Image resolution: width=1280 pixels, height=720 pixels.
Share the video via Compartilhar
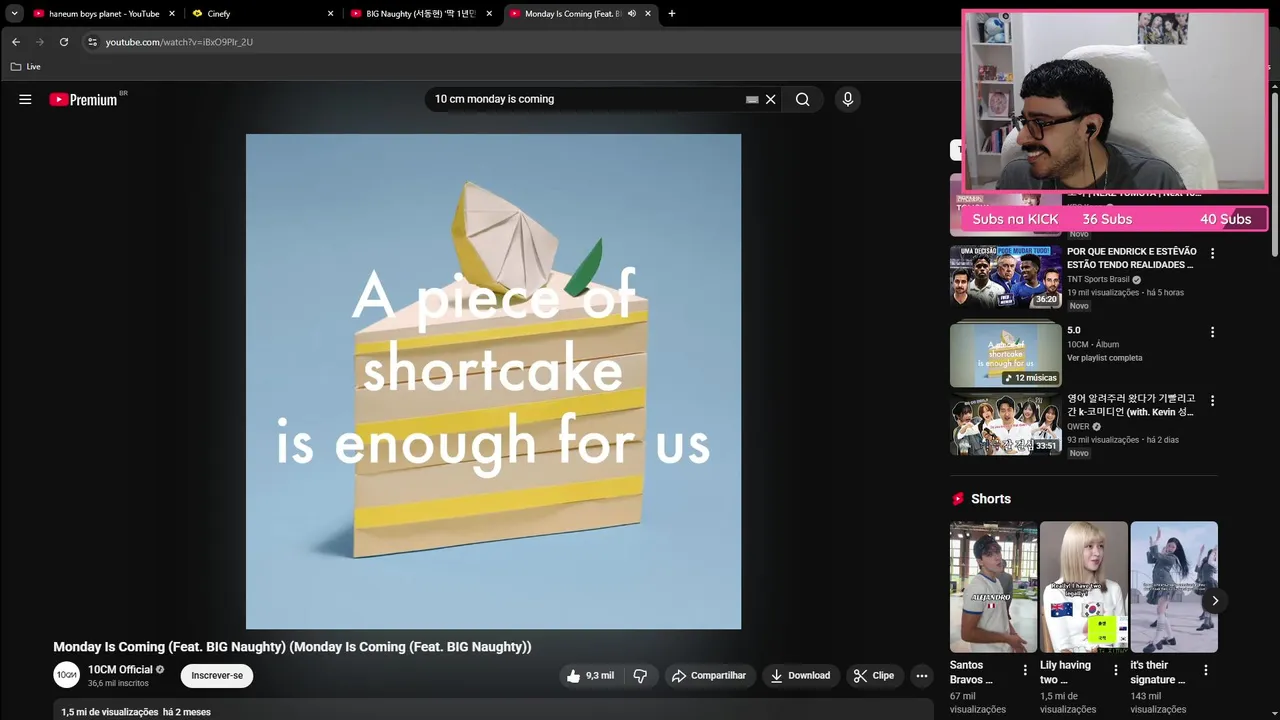709,676
